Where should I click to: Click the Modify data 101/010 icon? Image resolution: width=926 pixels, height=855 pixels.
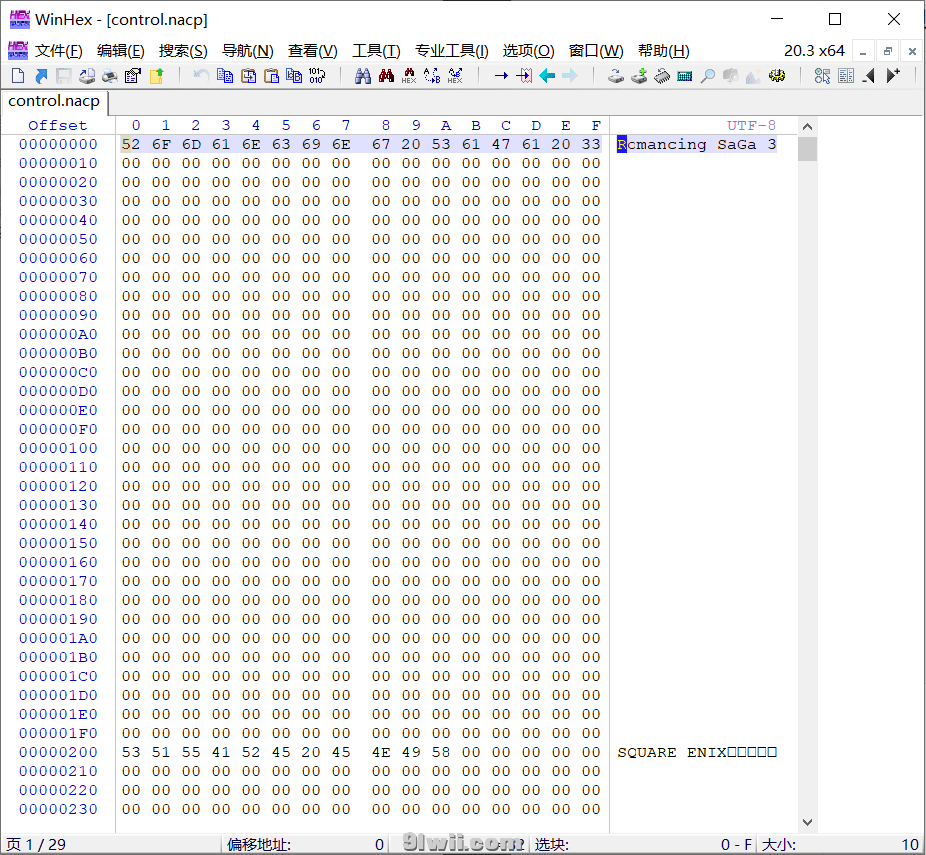(x=317, y=76)
